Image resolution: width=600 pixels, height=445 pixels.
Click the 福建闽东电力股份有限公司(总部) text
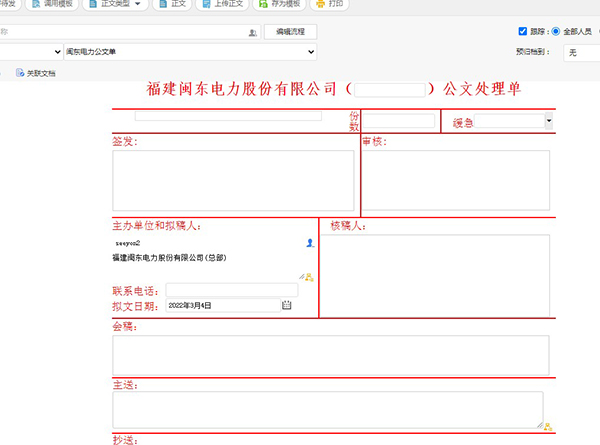169,258
